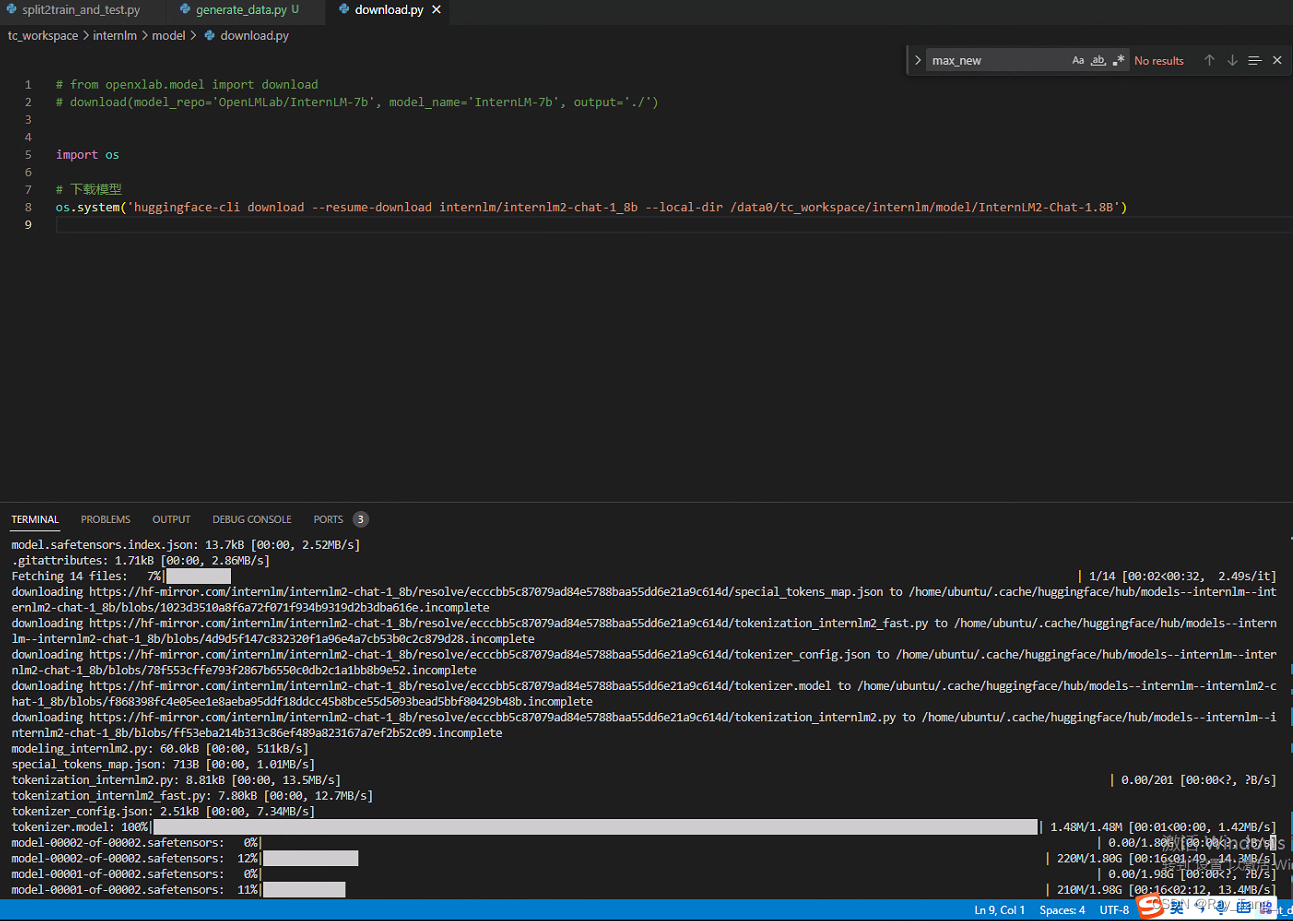Open the DEBUG CONSOLE tab
The width and height of the screenshot is (1293, 921).
coord(252,519)
